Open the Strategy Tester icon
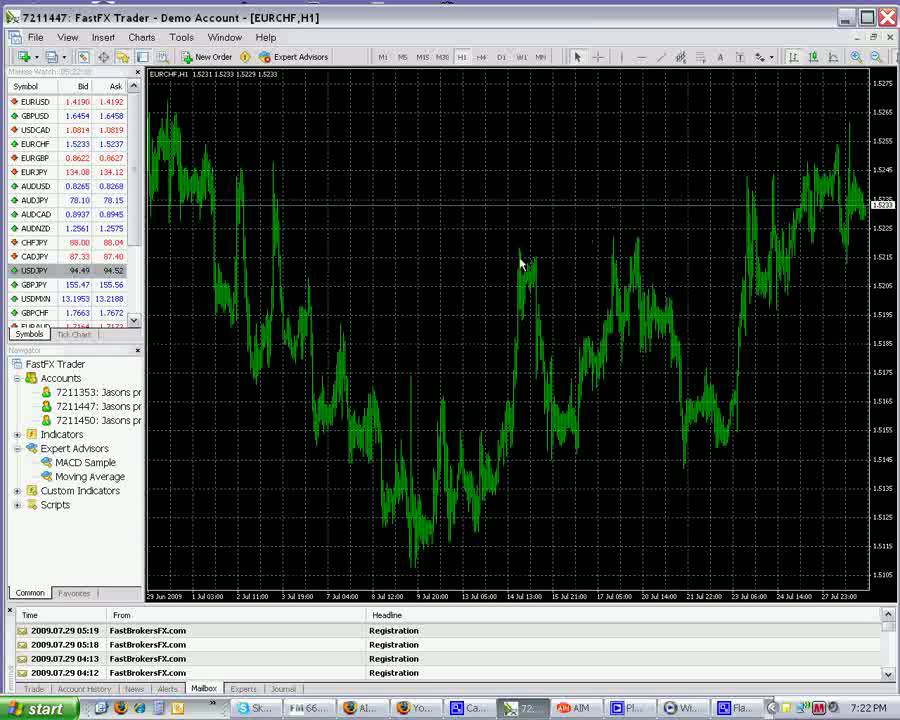Screen dimensions: 900x720 coord(162,57)
